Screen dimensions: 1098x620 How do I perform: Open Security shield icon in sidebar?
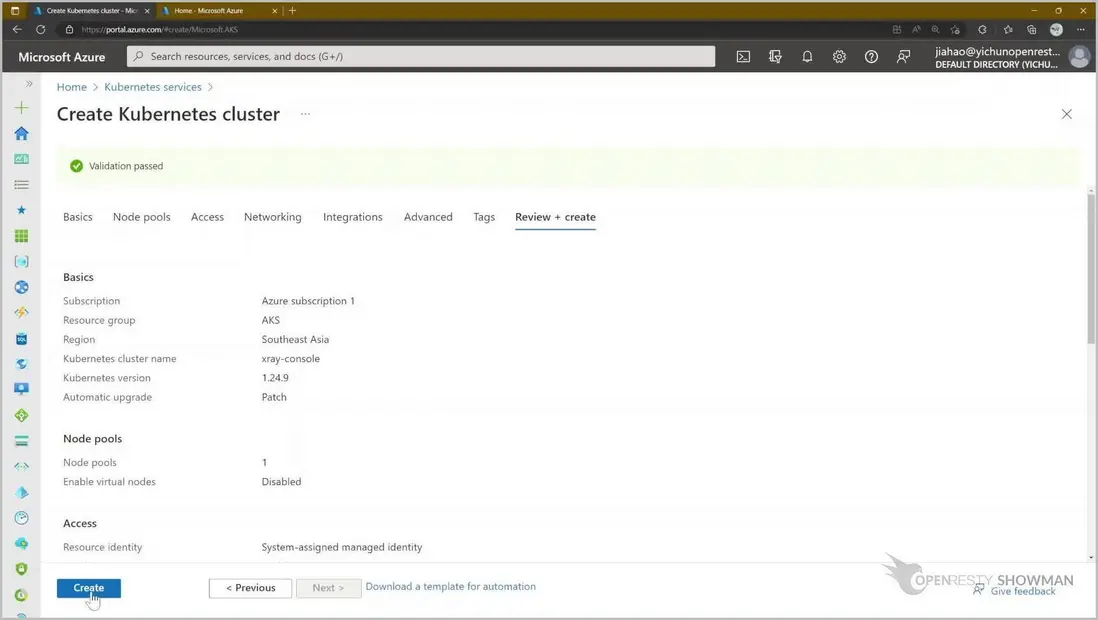point(22,569)
